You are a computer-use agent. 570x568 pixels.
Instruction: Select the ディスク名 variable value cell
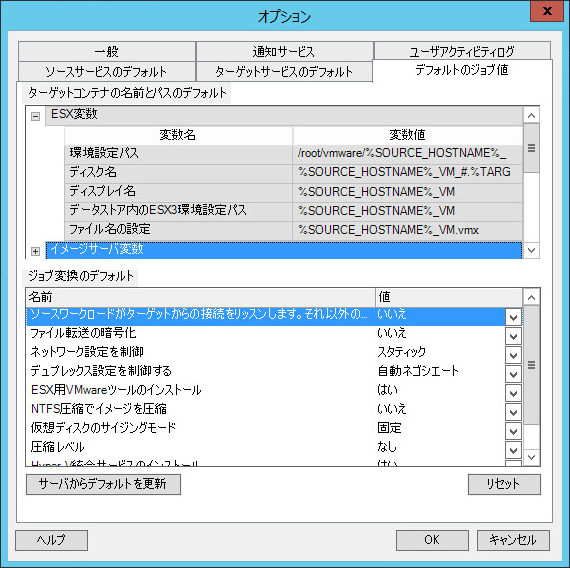coord(408,172)
